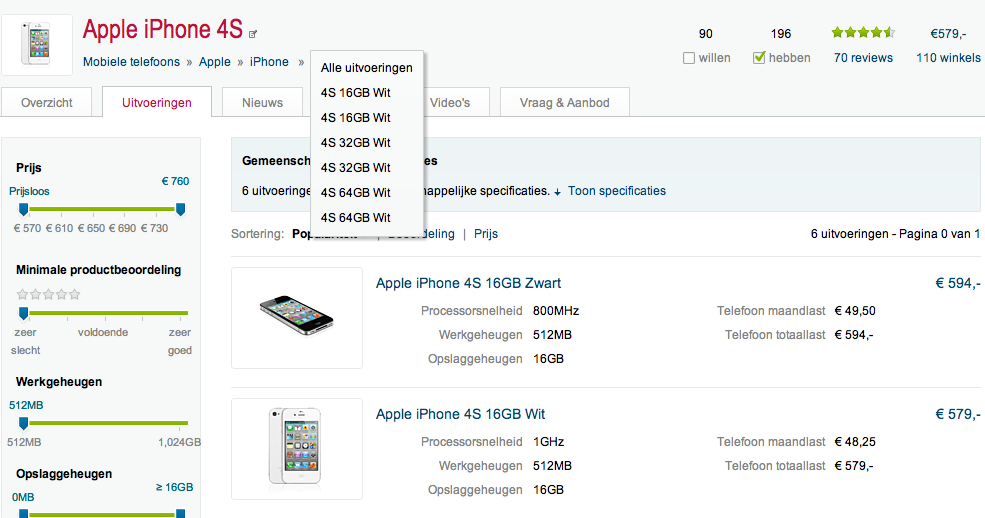View the '110 winkels' link

click(948, 58)
